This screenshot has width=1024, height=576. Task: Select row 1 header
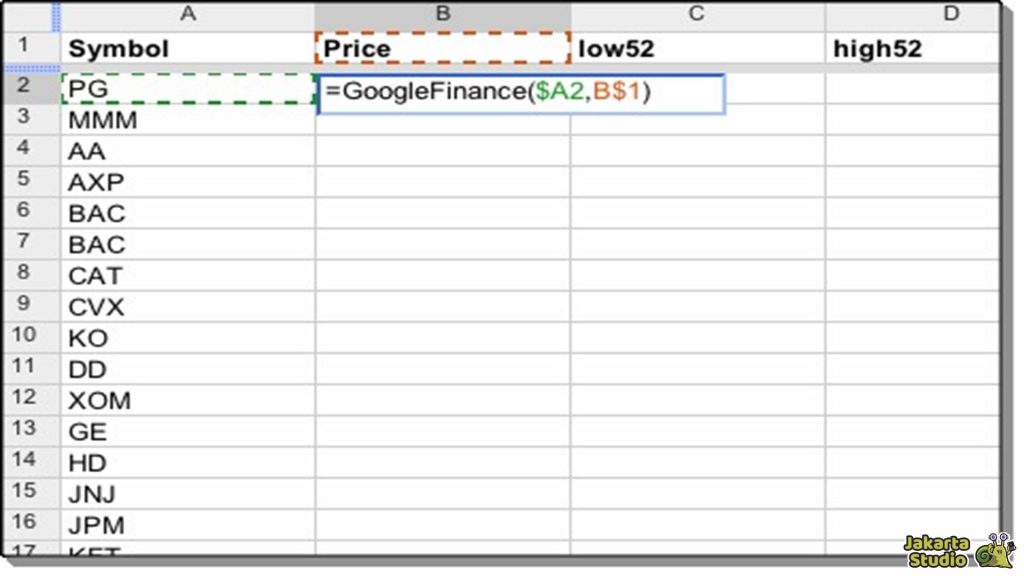25,45
